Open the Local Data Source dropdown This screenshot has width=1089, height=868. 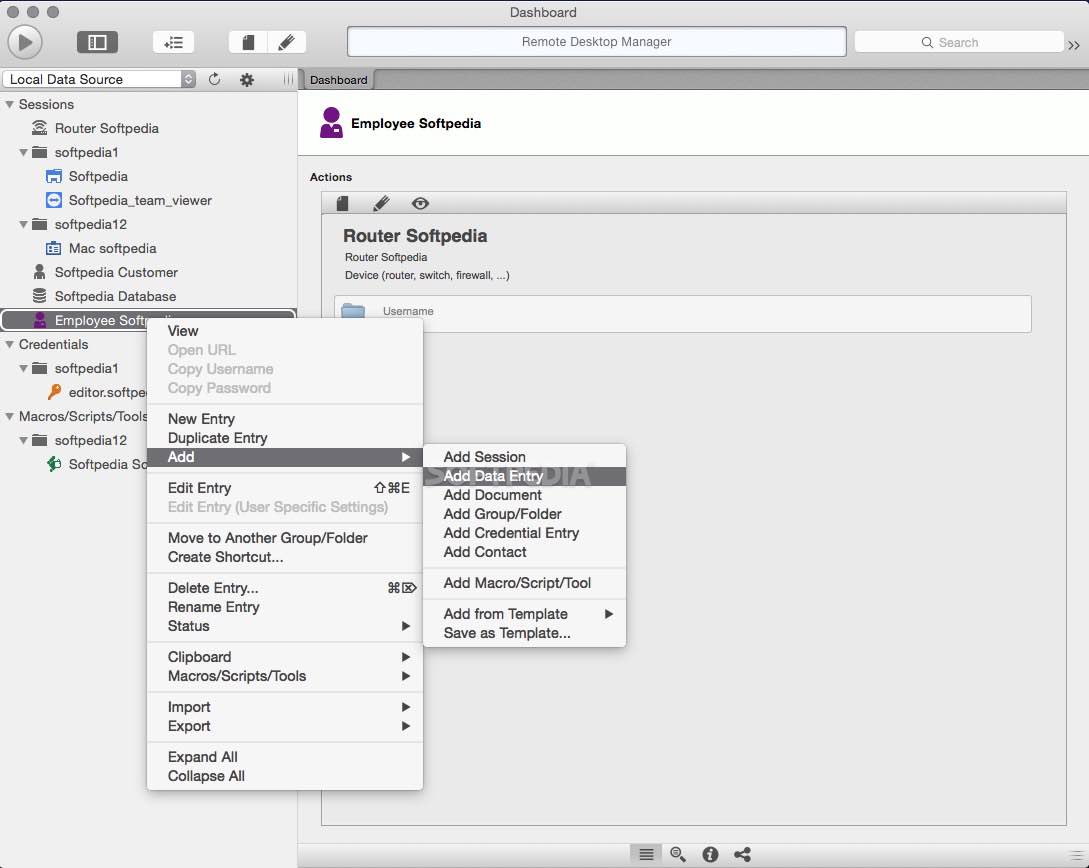[99, 79]
